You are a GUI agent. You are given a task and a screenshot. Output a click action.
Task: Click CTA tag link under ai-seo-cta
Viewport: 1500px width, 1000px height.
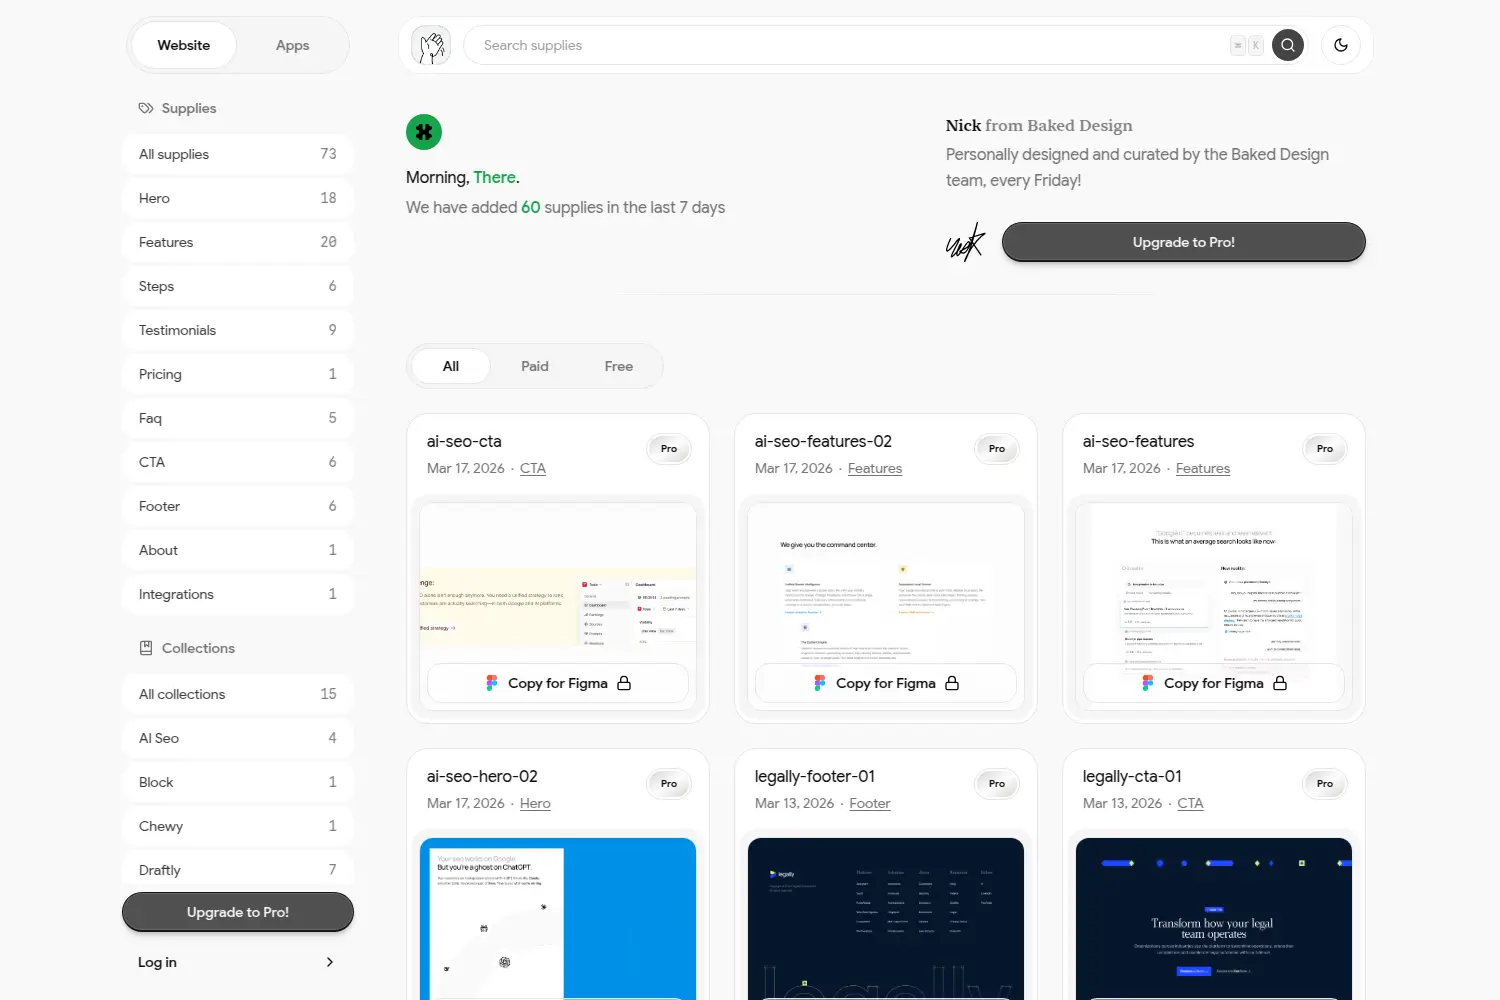pyautogui.click(x=533, y=468)
